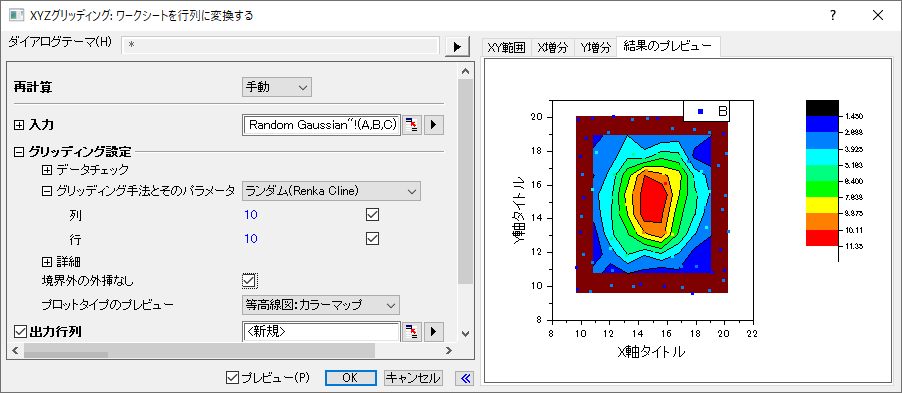Click the black color scale swatch
Image resolution: width=902 pixels, height=393 pixels.
[822, 108]
